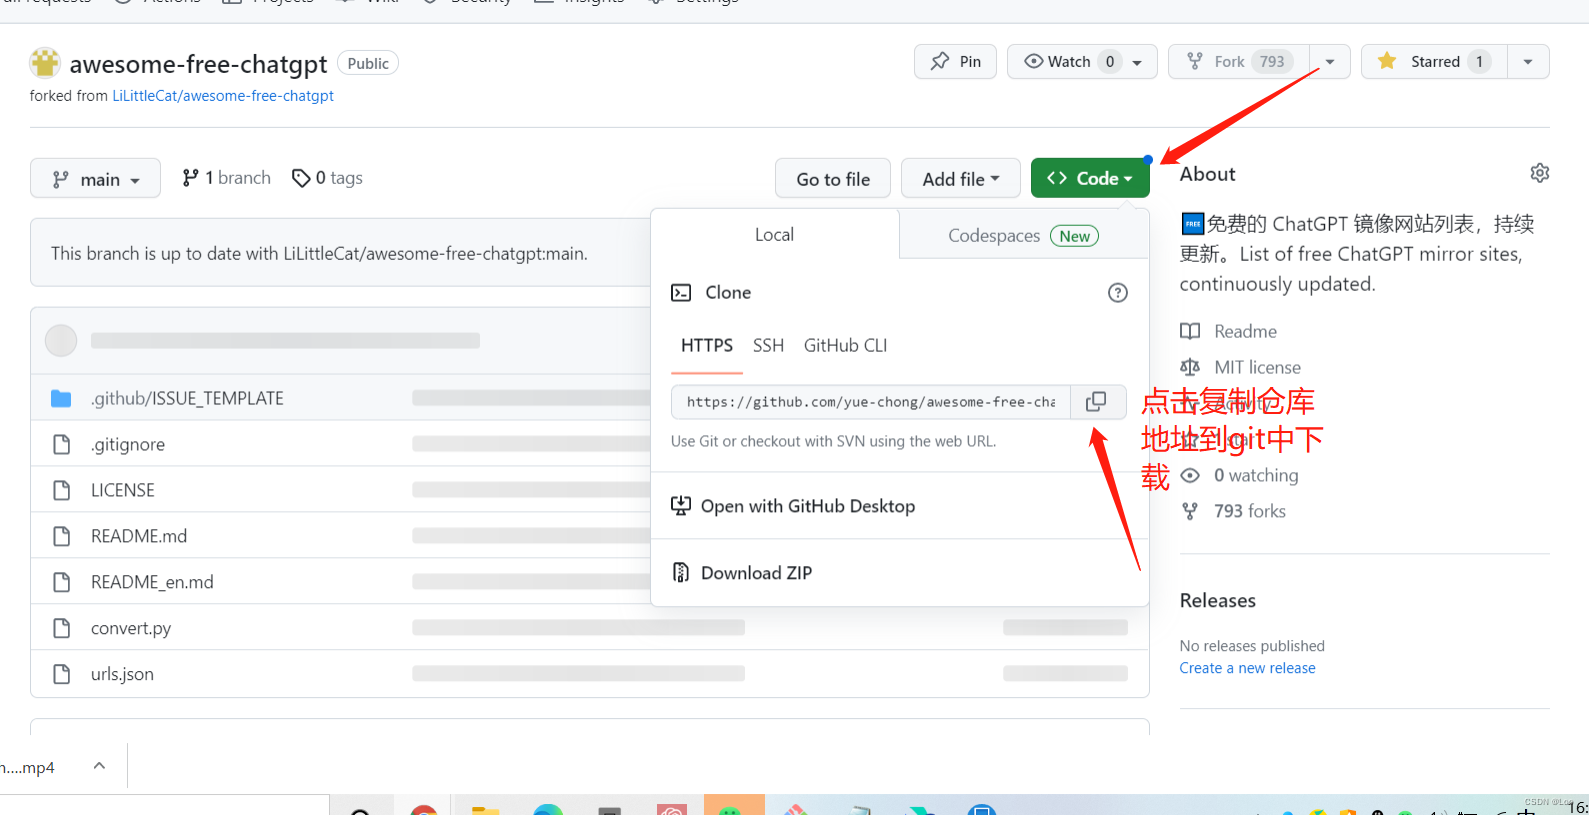Click Create a new release link
The width and height of the screenshot is (1589, 815).
(1247, 668)
